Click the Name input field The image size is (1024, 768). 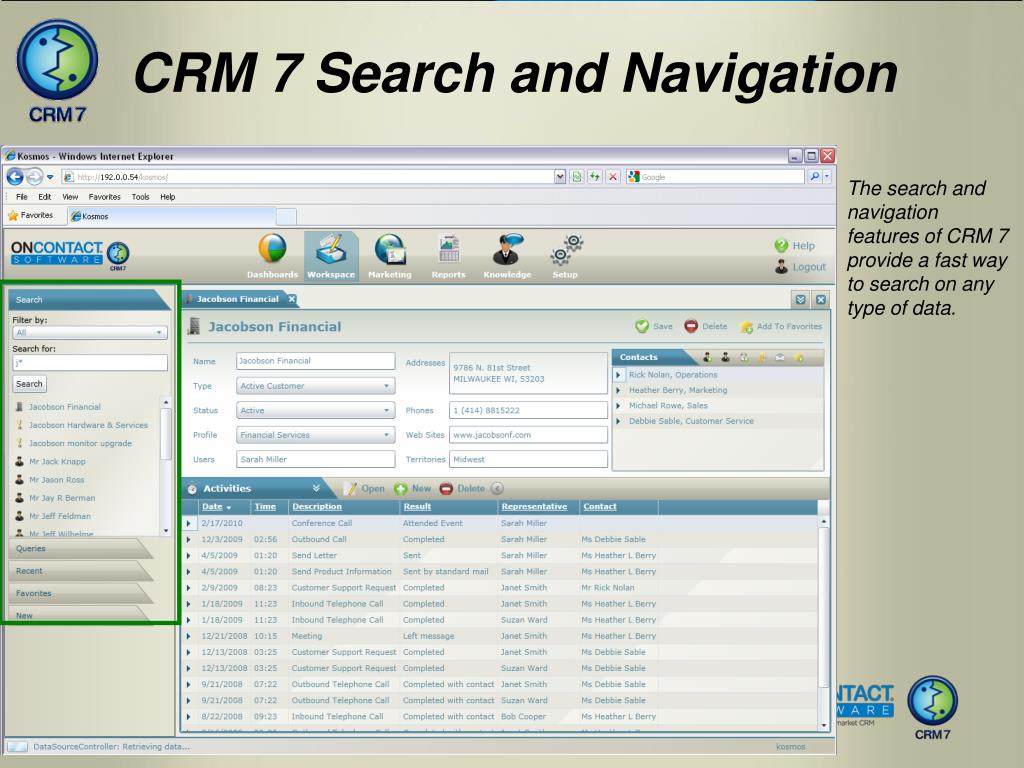coord(315,361)
